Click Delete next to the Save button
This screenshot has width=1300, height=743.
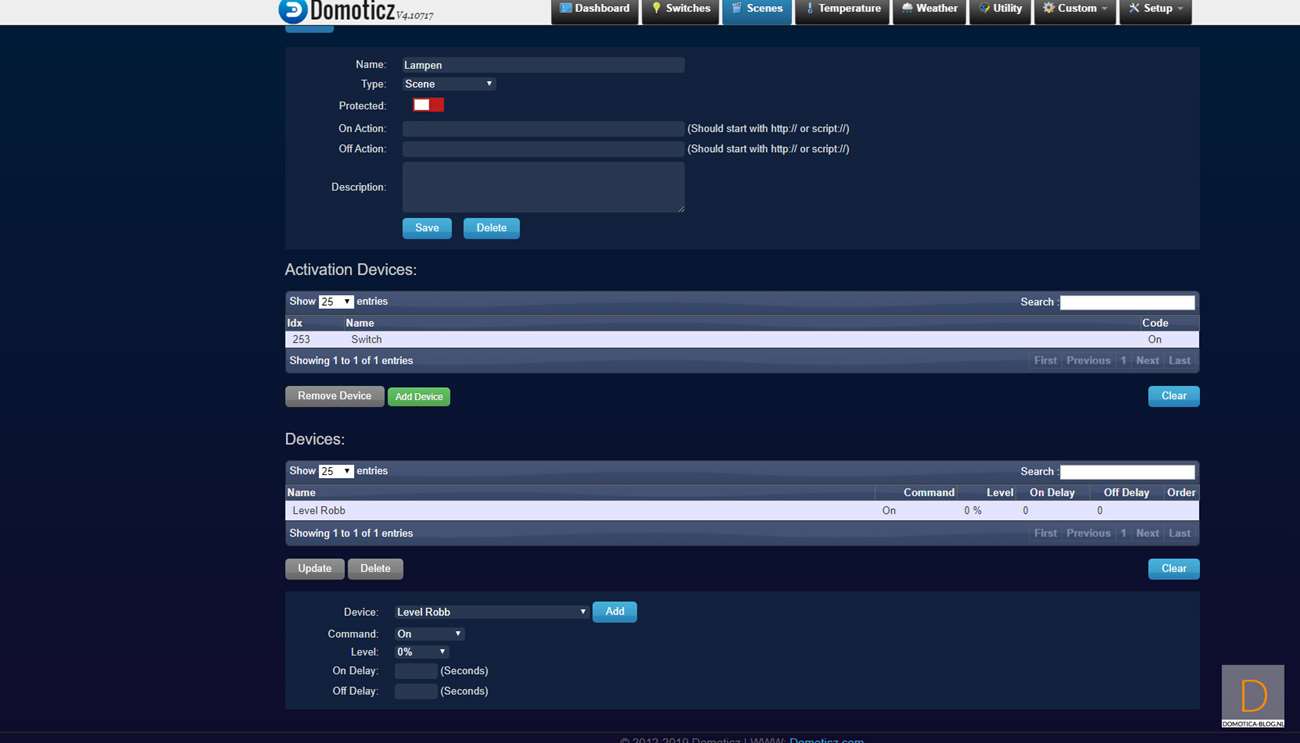click(x=491, y=228)
